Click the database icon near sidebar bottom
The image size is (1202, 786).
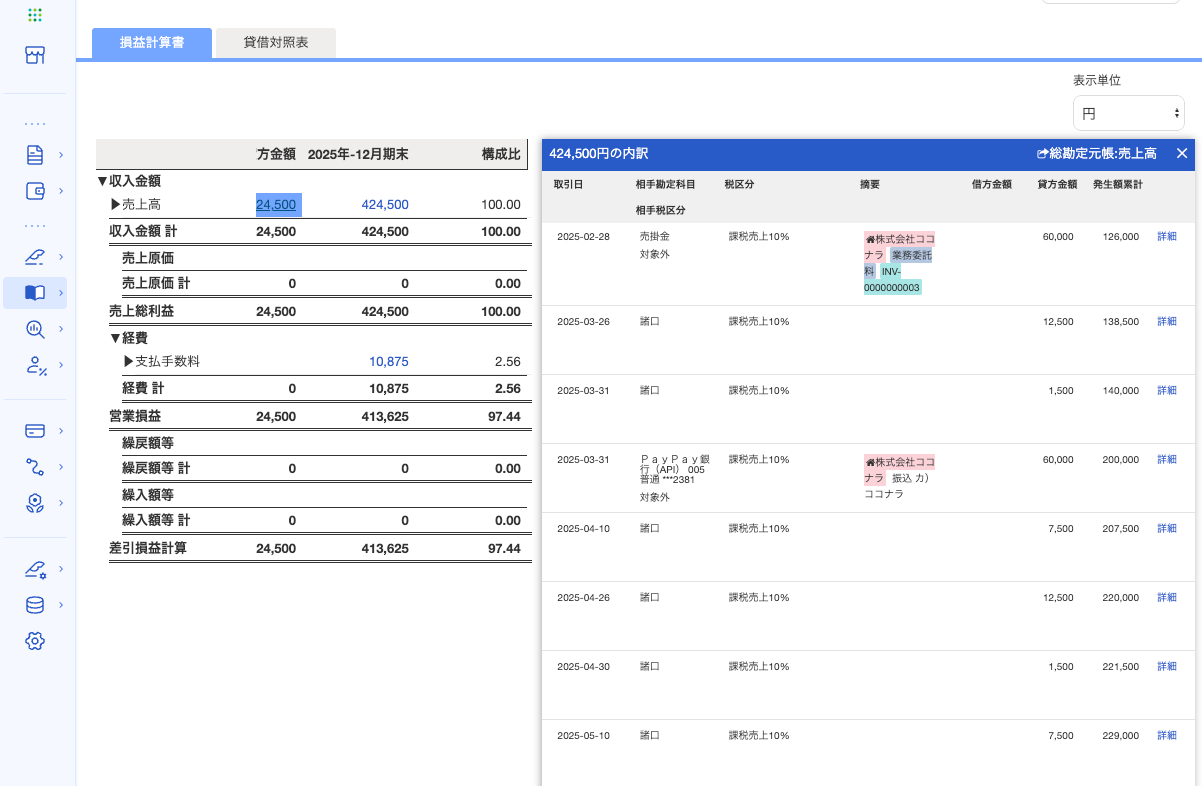click(x=35, y=605)
